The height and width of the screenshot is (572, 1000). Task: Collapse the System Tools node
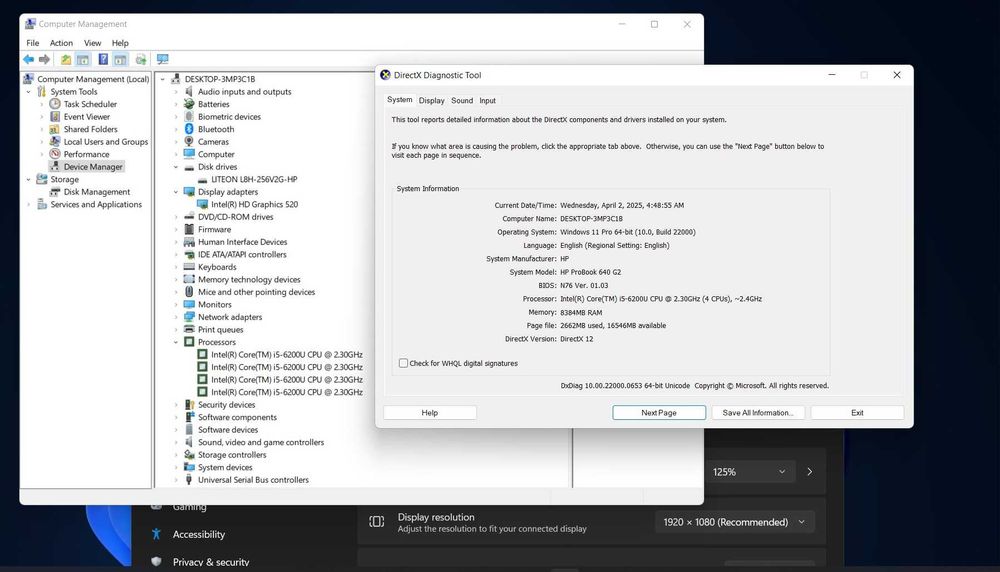[x=29, y=92]
